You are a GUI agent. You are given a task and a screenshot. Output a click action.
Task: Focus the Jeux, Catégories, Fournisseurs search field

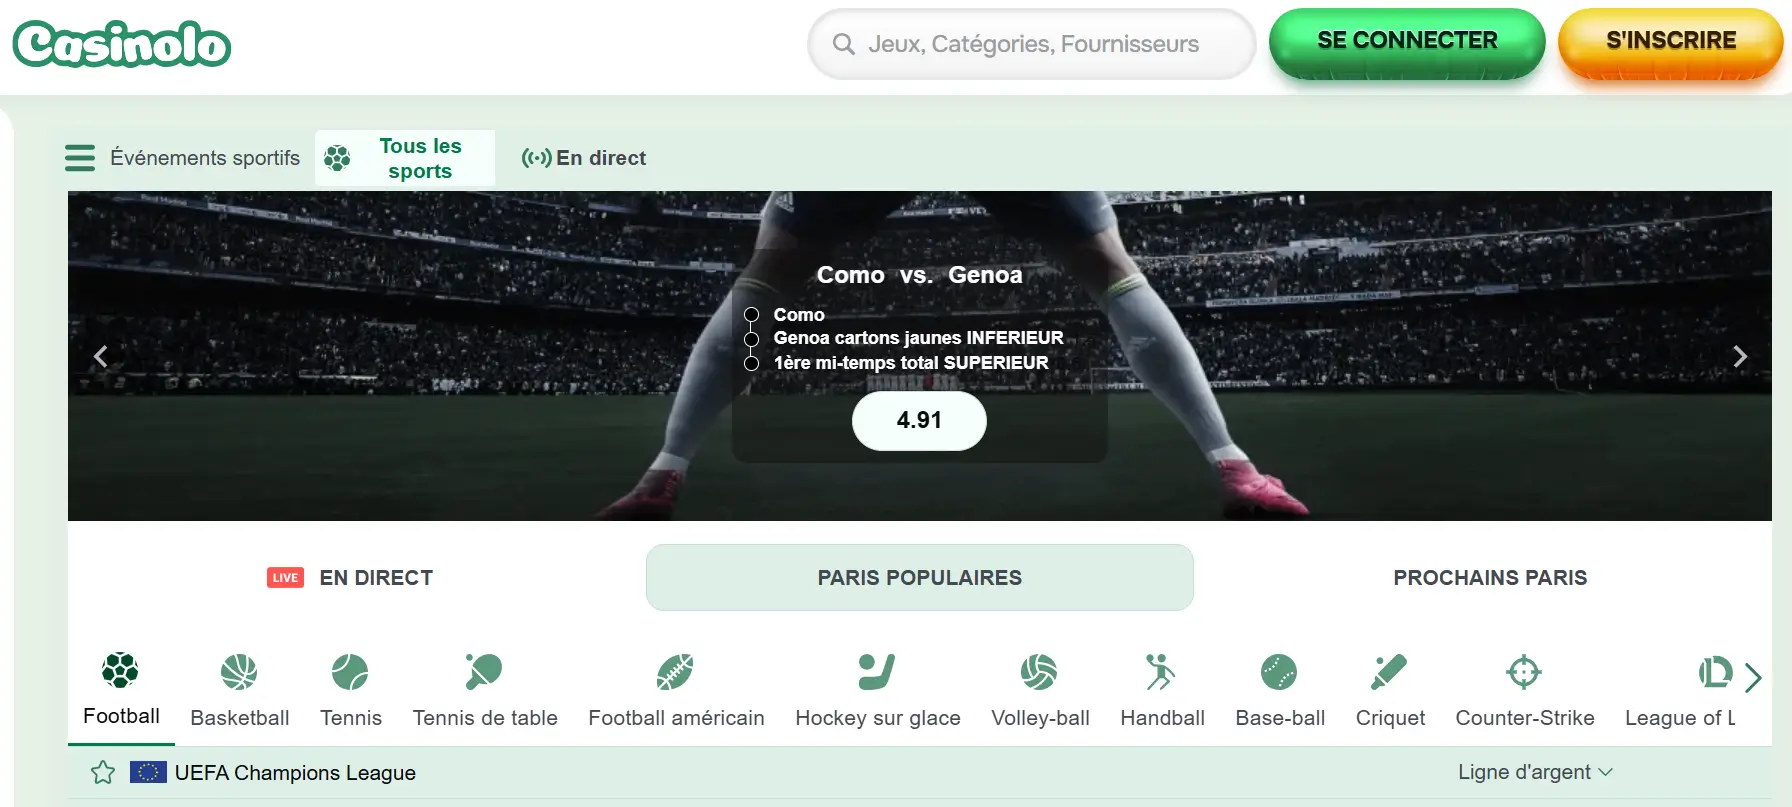(x=1031, y=44)
